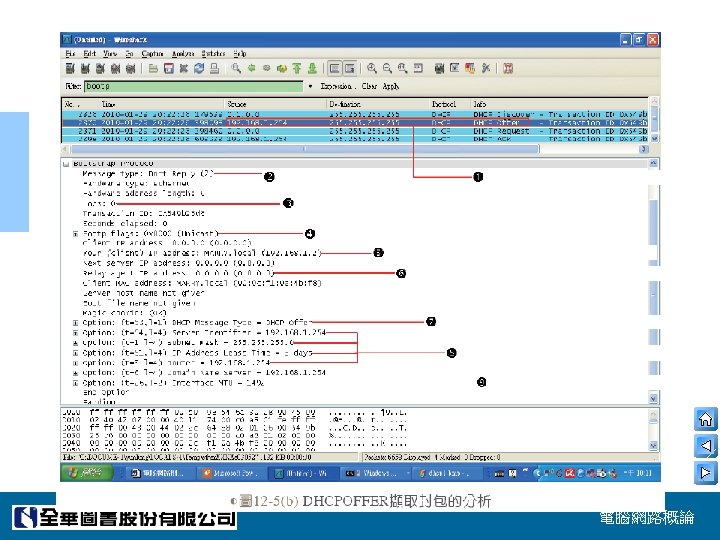Viewport: 720px width, 540px height.
Task: Save the capture file icon
Action: pyautogui.click(x=169, y=68)
